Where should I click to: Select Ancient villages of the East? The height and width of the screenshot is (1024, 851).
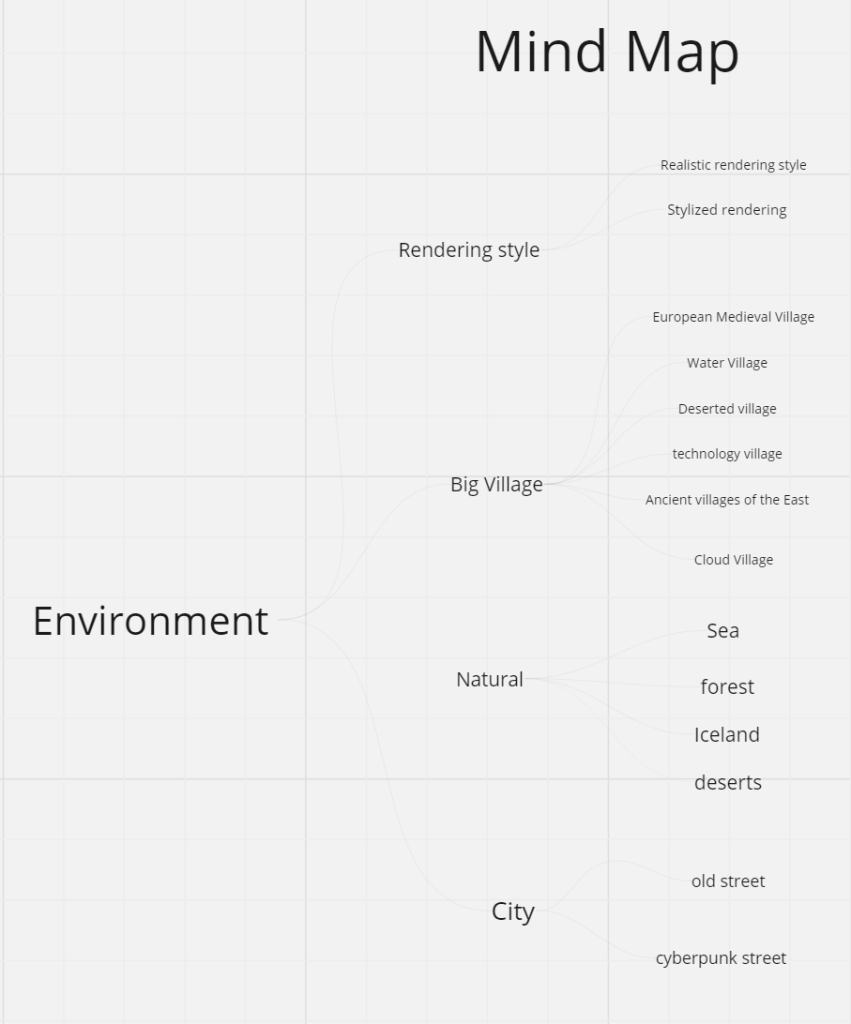pos(727,500)
